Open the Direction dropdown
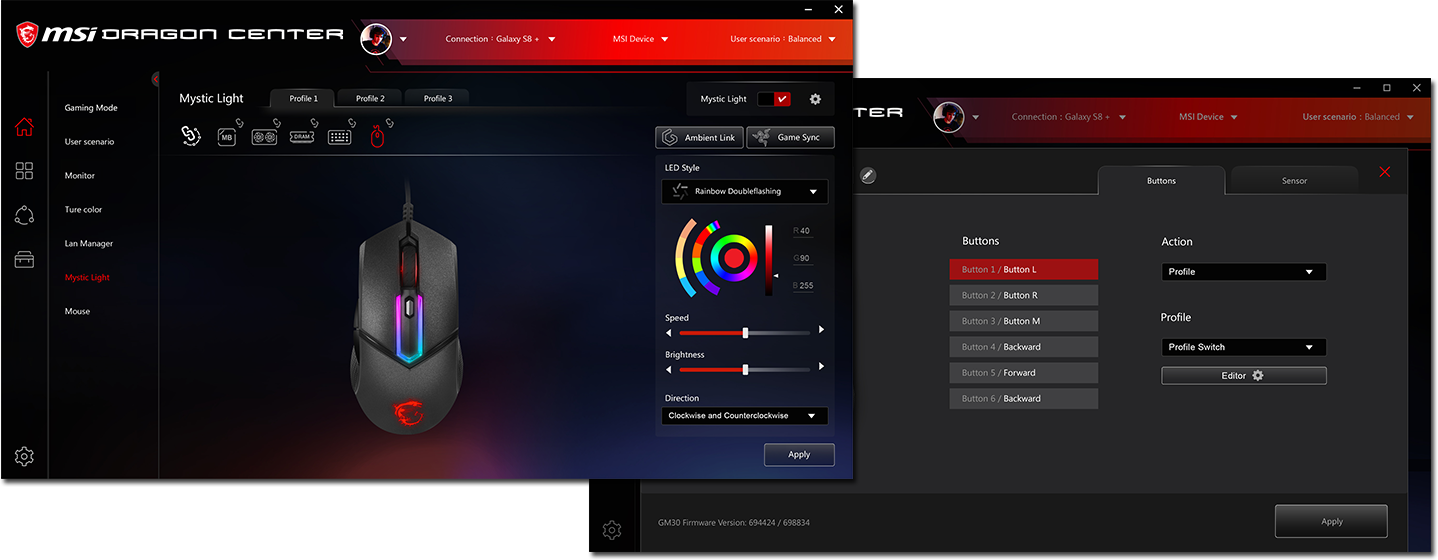 tap(745, 416)
